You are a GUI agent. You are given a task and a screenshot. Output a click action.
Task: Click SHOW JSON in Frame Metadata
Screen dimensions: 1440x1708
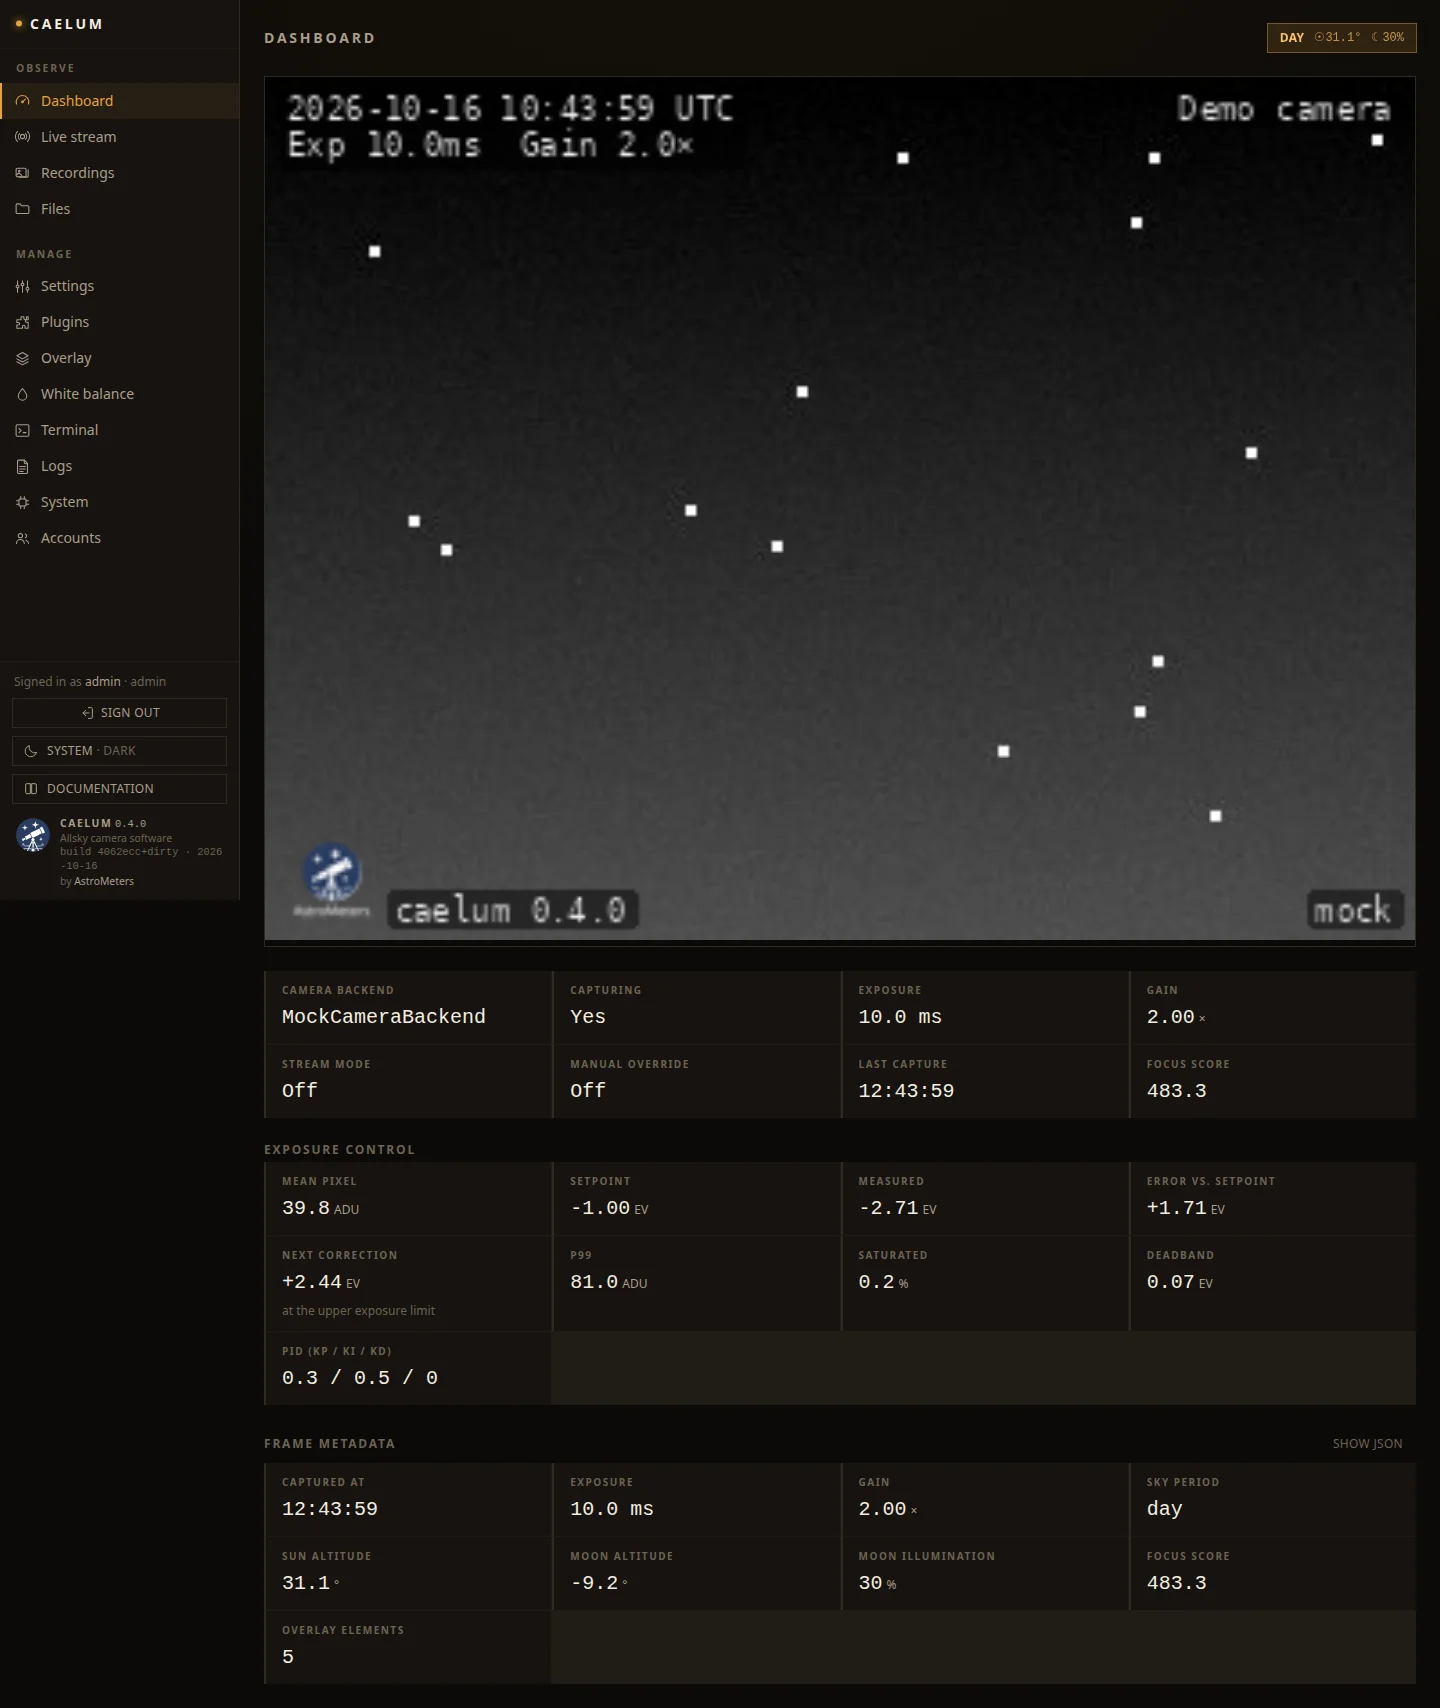1367,1444
